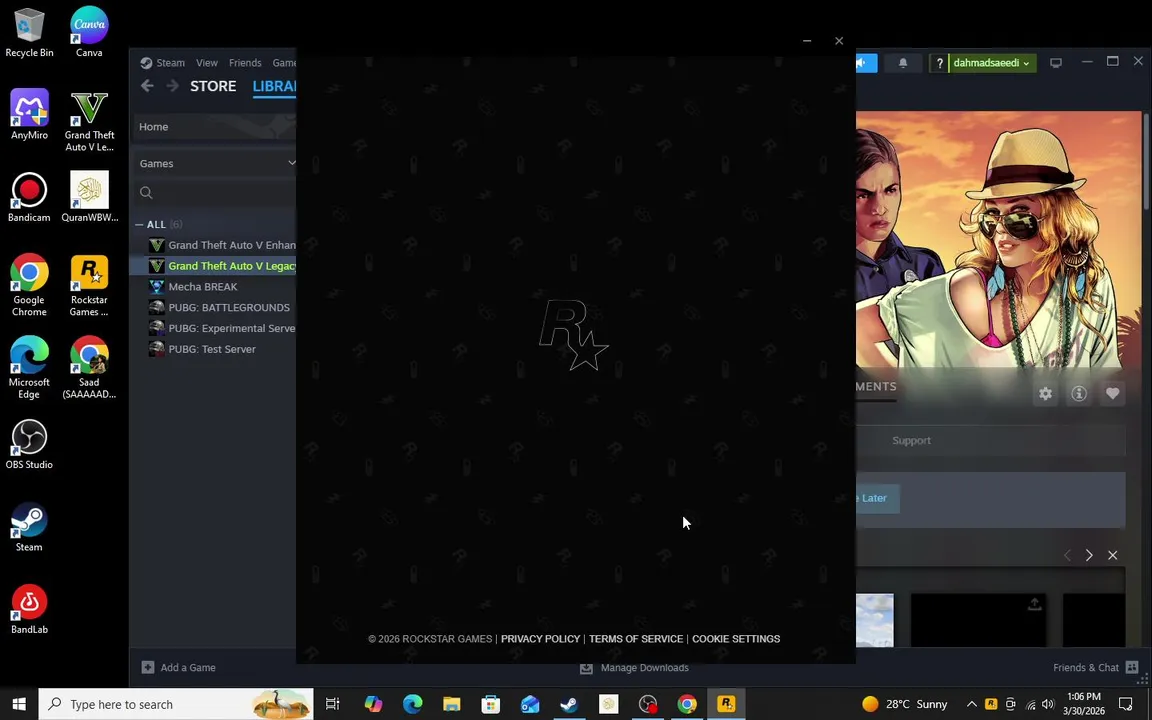Open View menu in Steam
This screenshot has width=1152, height=720.
pyautogui.click(x=206, y=62)
